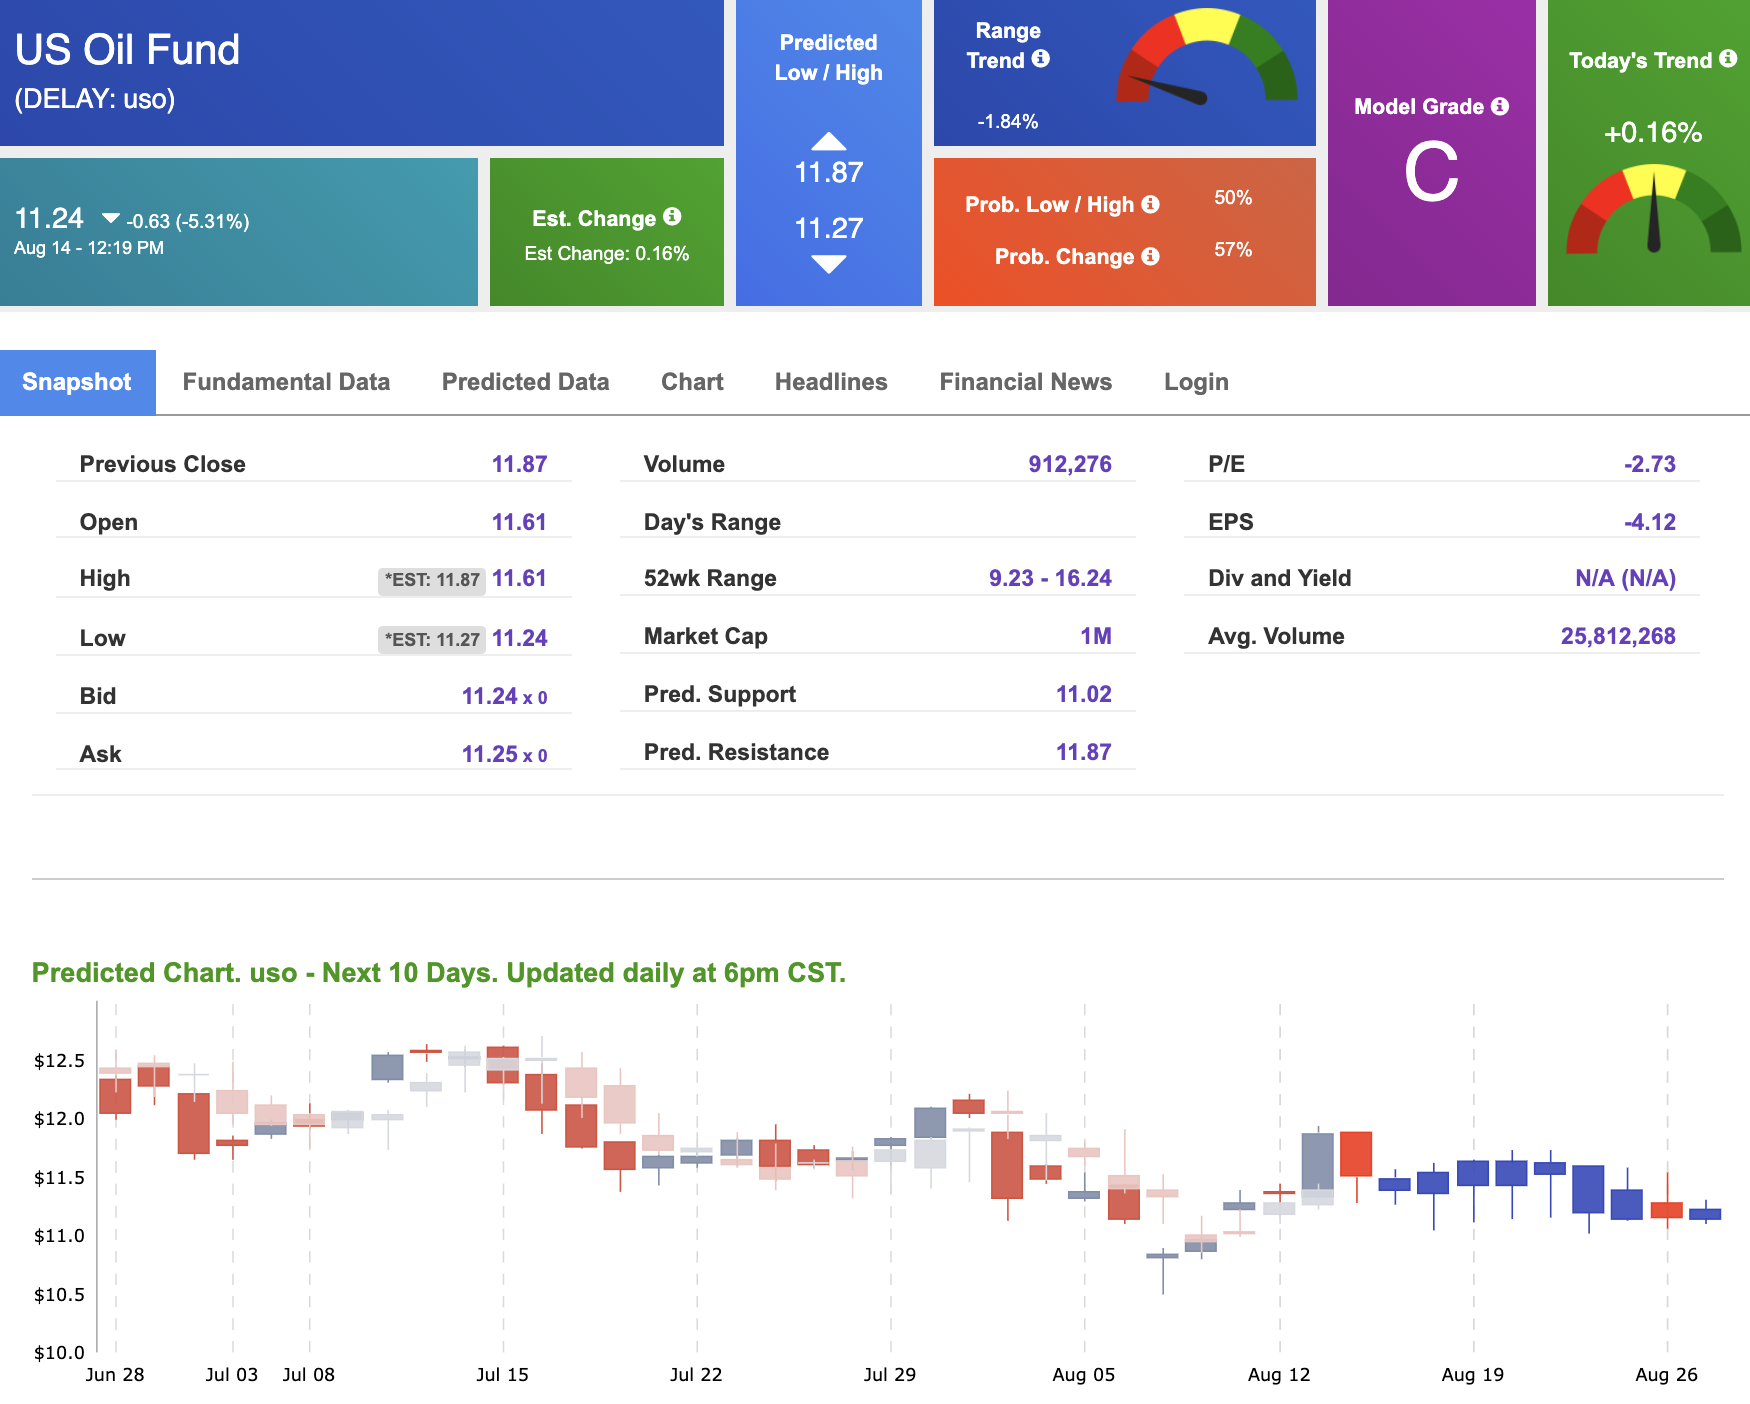Click the Open value 11.61
The image size is (1750, 1404).
(519, 522)
